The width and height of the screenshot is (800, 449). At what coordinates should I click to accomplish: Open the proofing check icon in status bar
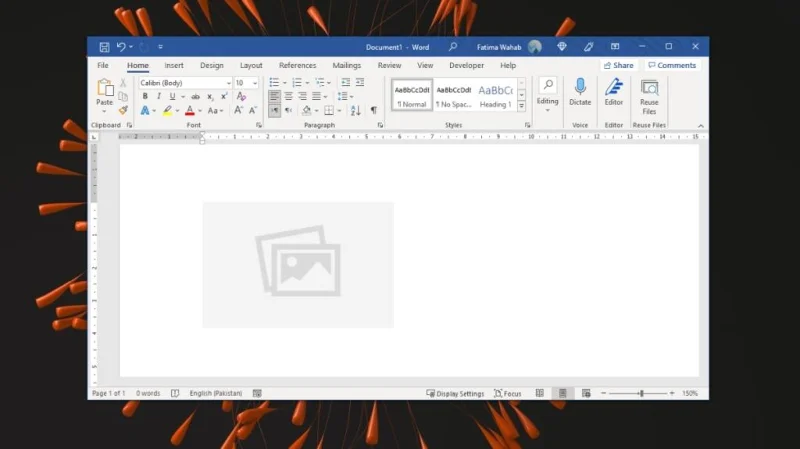pyautogui.click(x=175, y=393)
